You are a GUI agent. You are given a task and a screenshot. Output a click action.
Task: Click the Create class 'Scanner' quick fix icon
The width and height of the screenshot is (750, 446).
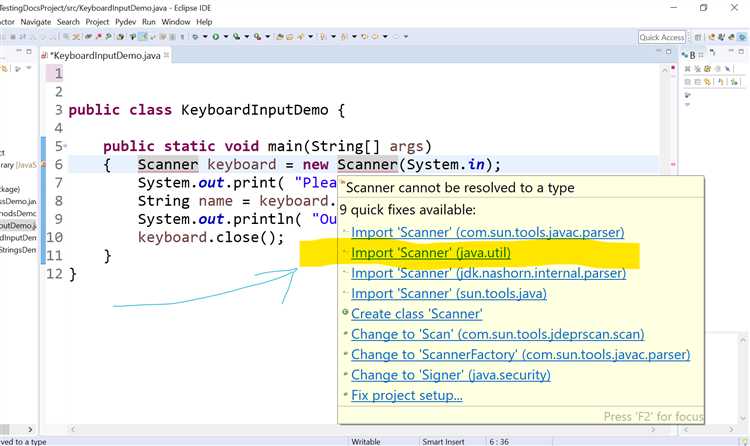345,312
